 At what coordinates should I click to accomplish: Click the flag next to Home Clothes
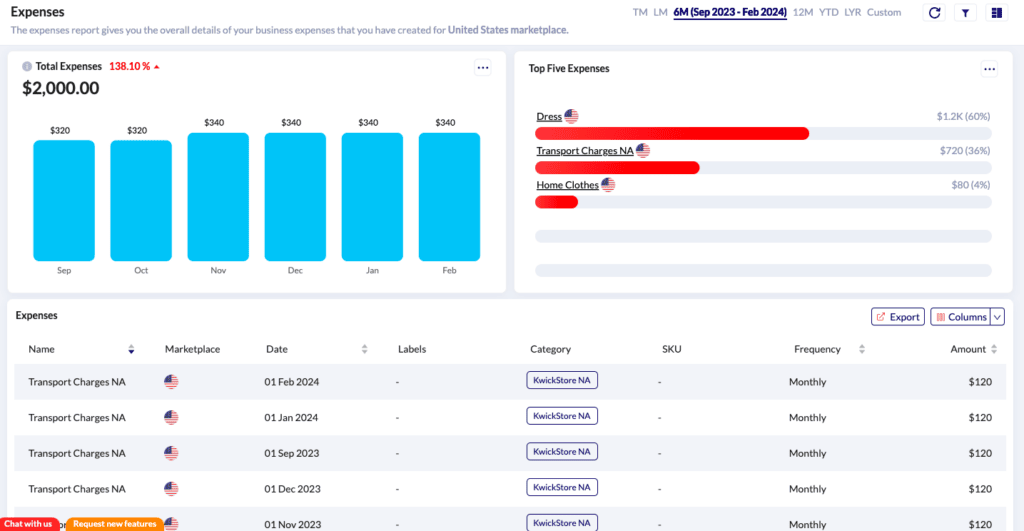click(608, 185)
